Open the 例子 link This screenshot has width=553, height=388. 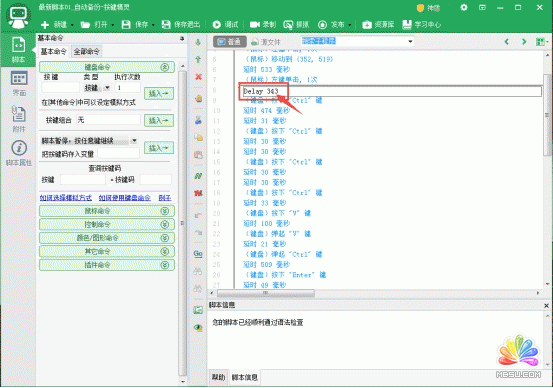pyautogui.click(x=165, y=198)
